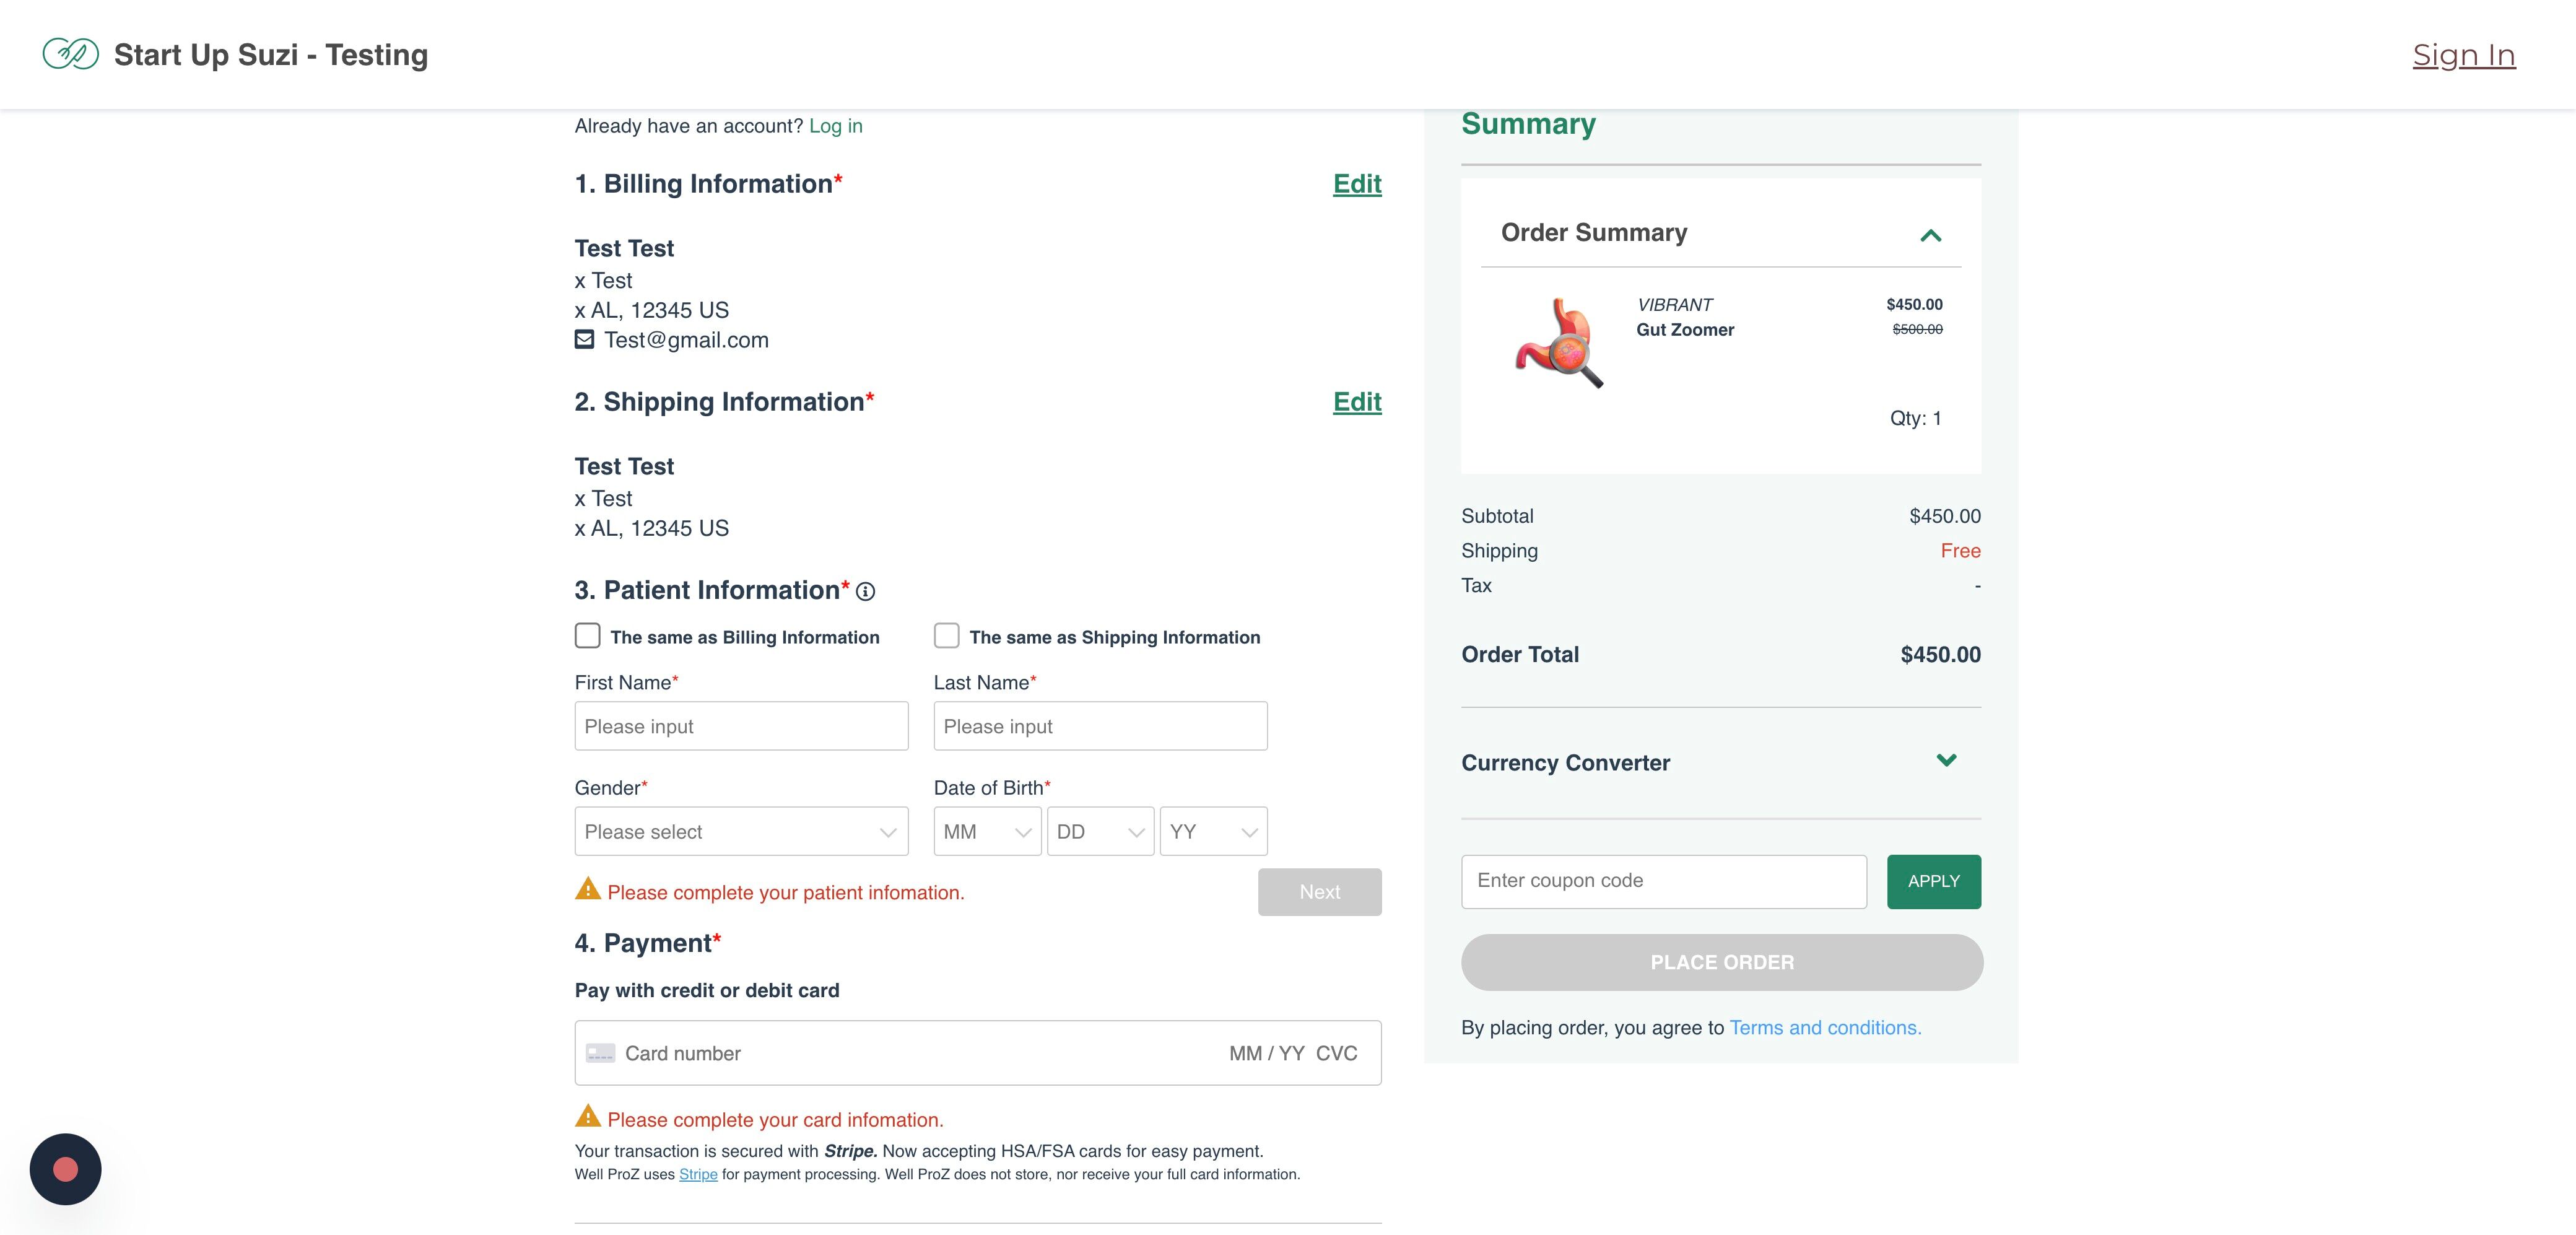Focus the patient First Name input field

tap(741, 726)
